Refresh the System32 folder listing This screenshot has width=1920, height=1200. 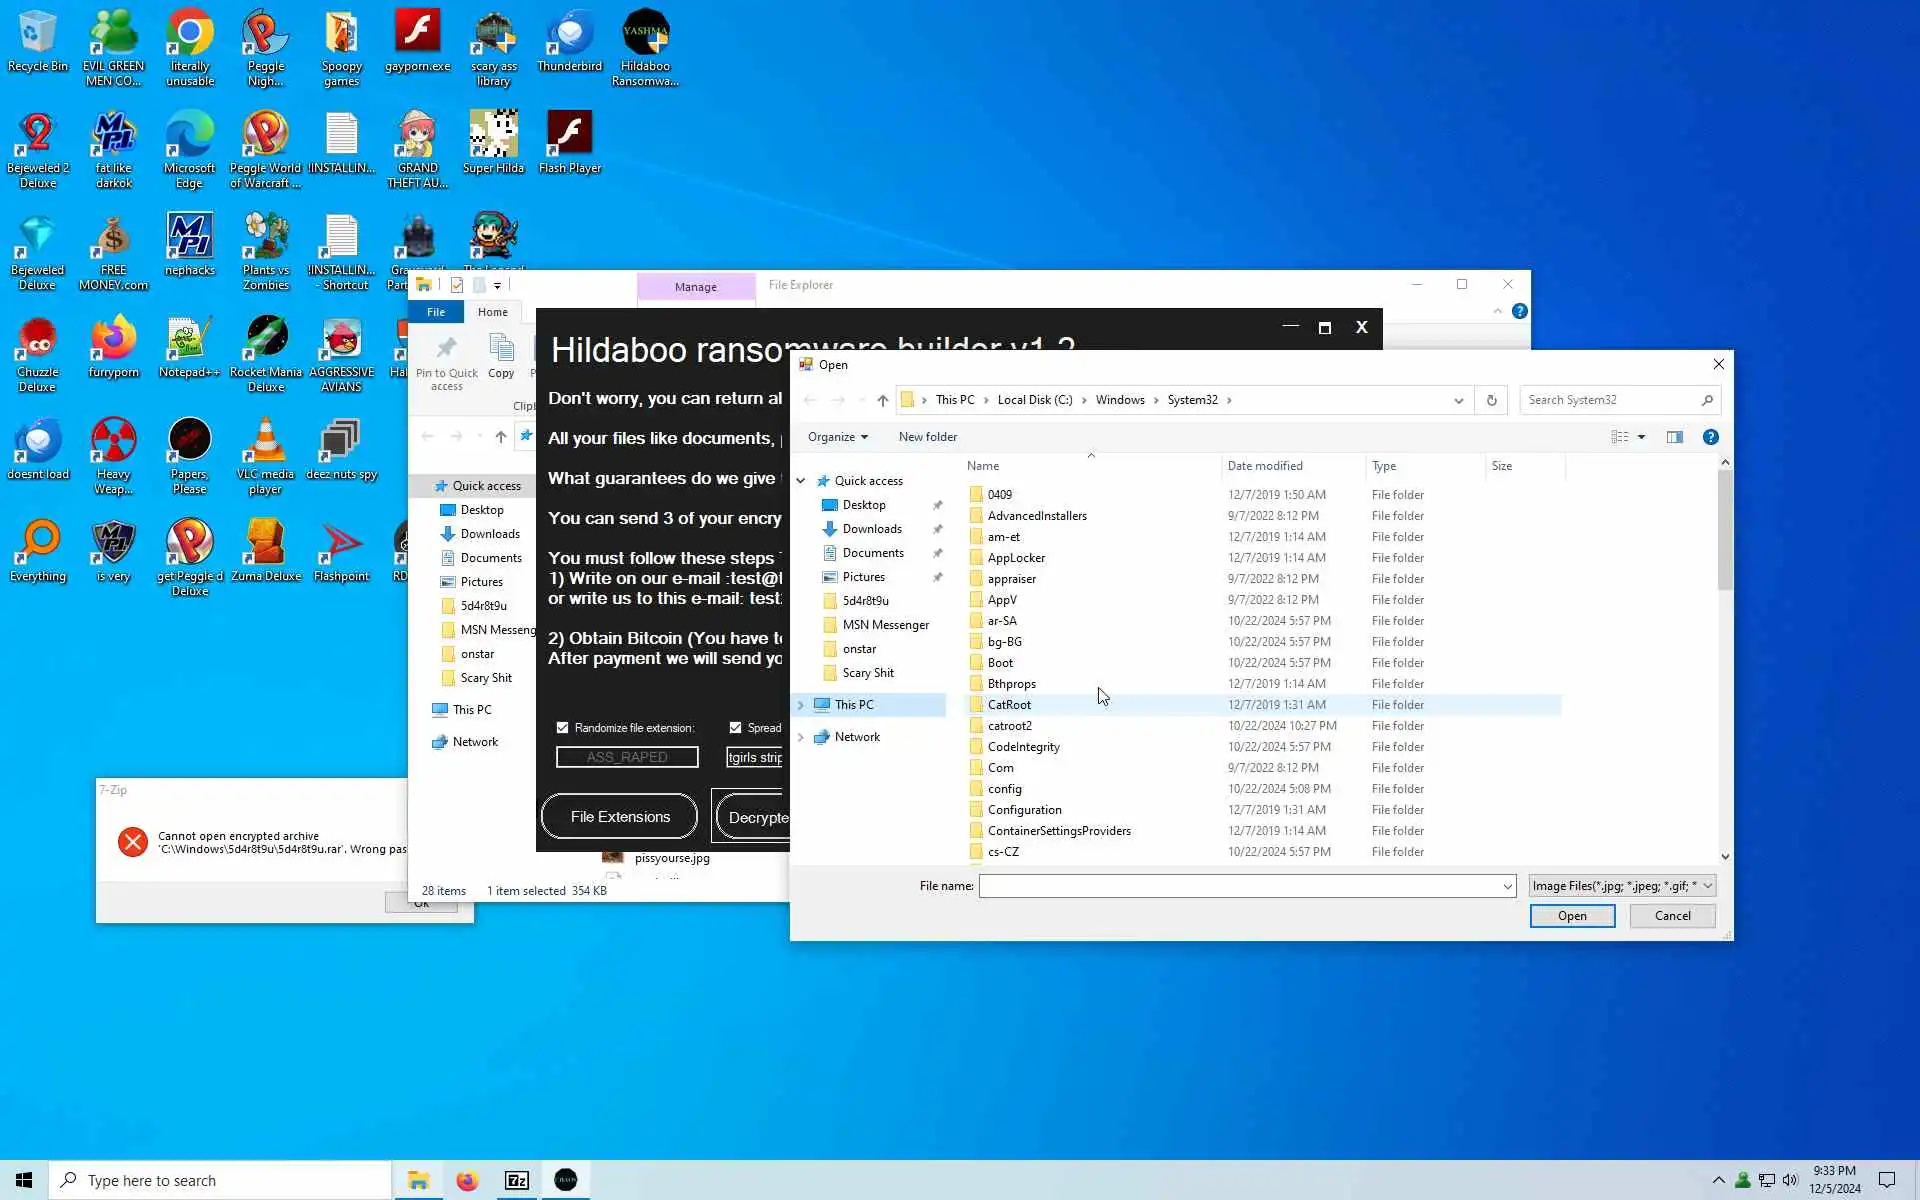(1491, 400)
